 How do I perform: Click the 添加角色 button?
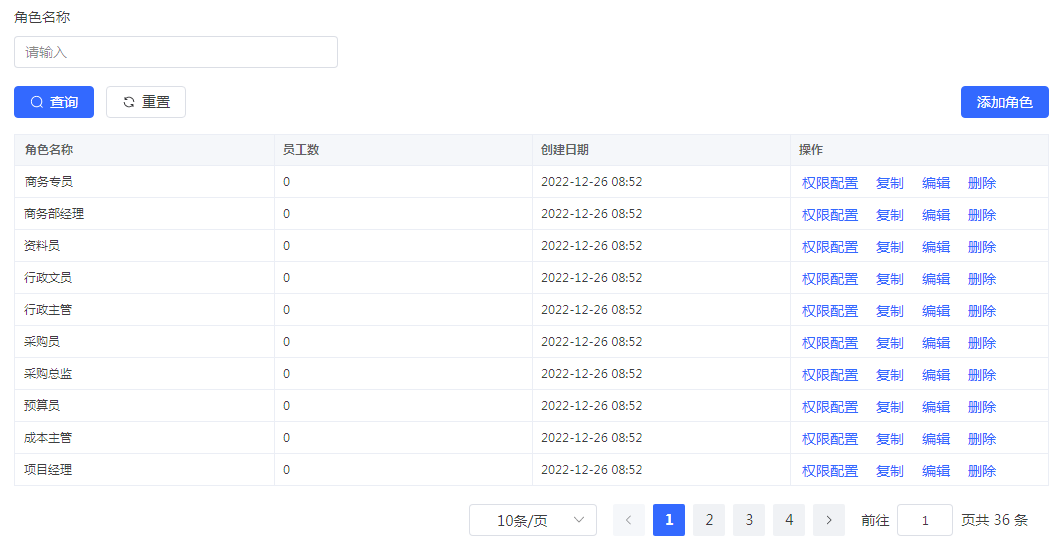1004,102
